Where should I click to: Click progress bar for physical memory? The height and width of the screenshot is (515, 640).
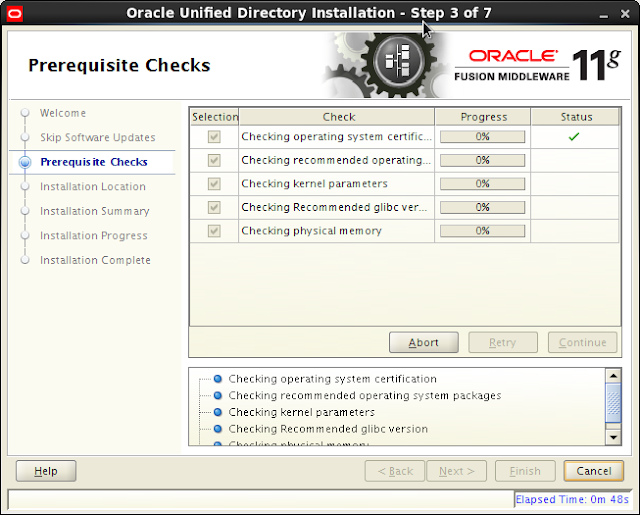tap(482, 231)
